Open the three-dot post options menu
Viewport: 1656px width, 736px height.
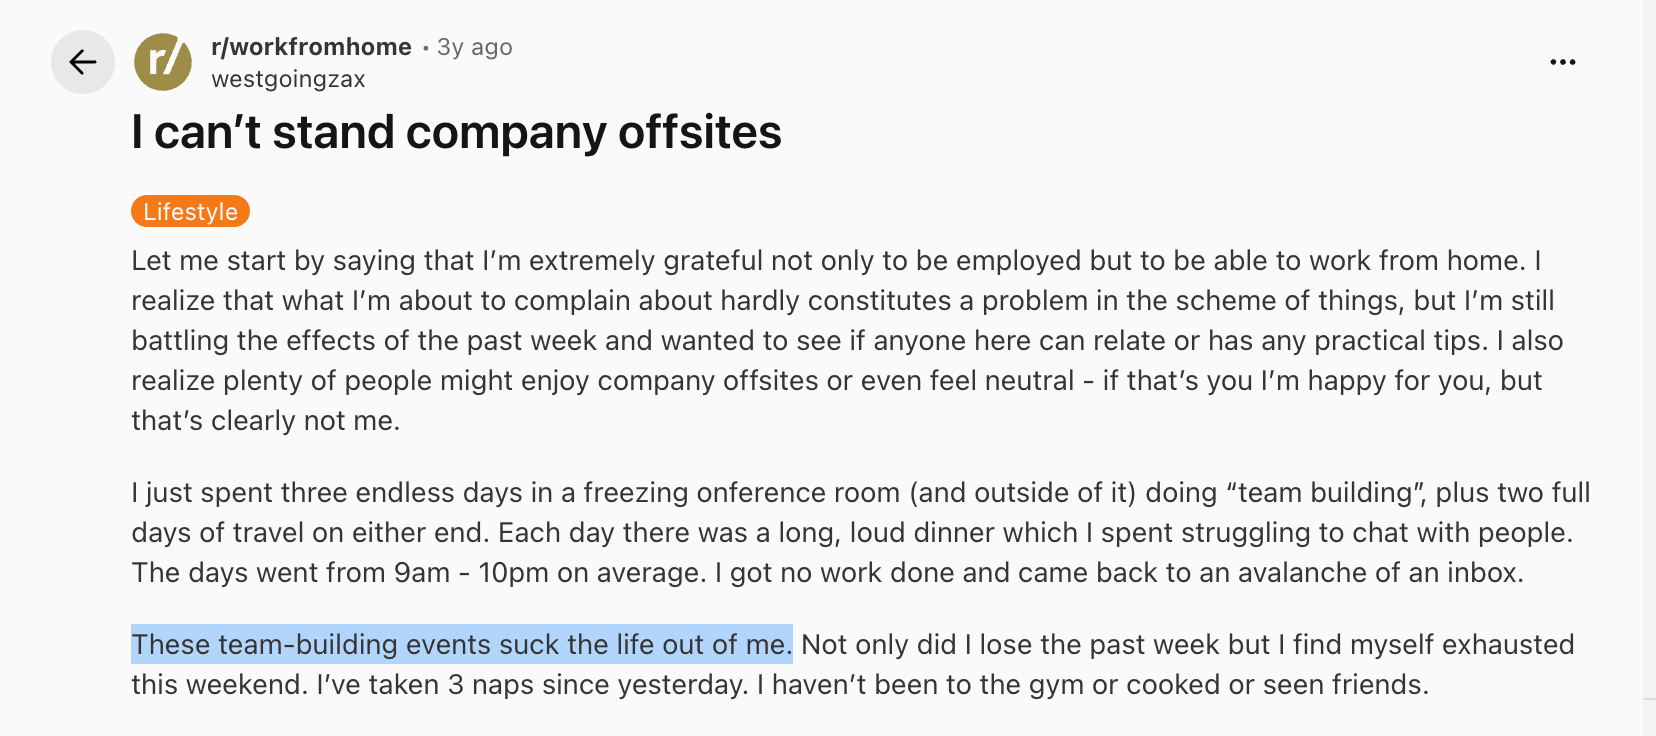pyautogui.click(x=1563, y=62)
